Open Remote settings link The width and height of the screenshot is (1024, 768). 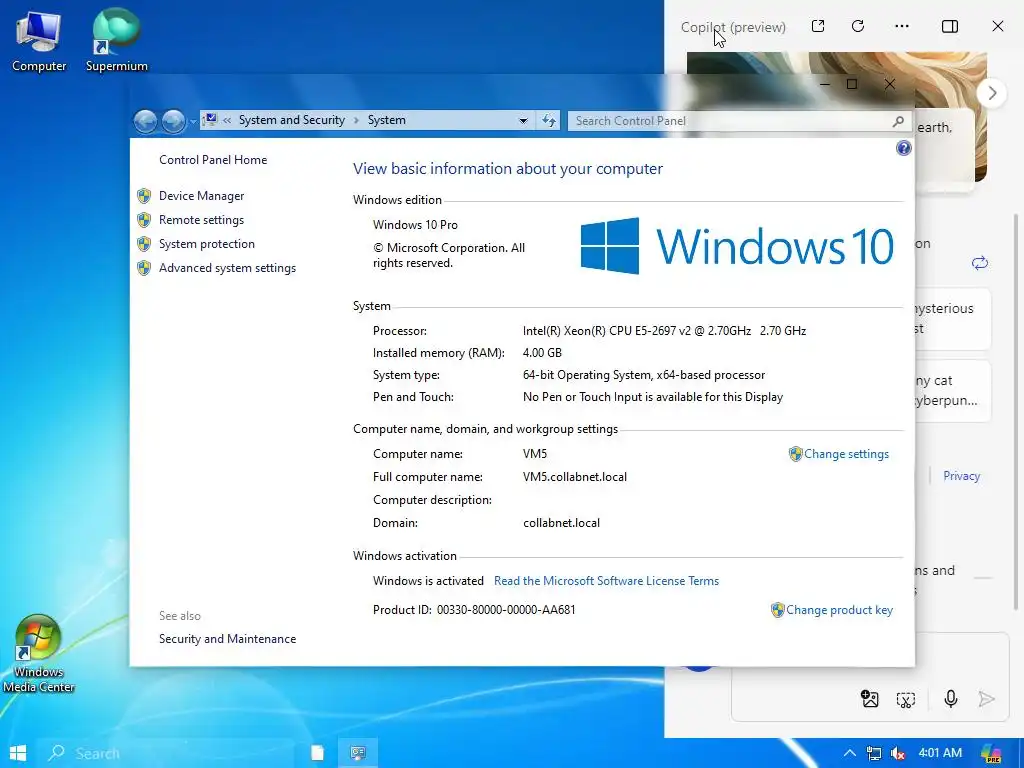tap(201, 220)
